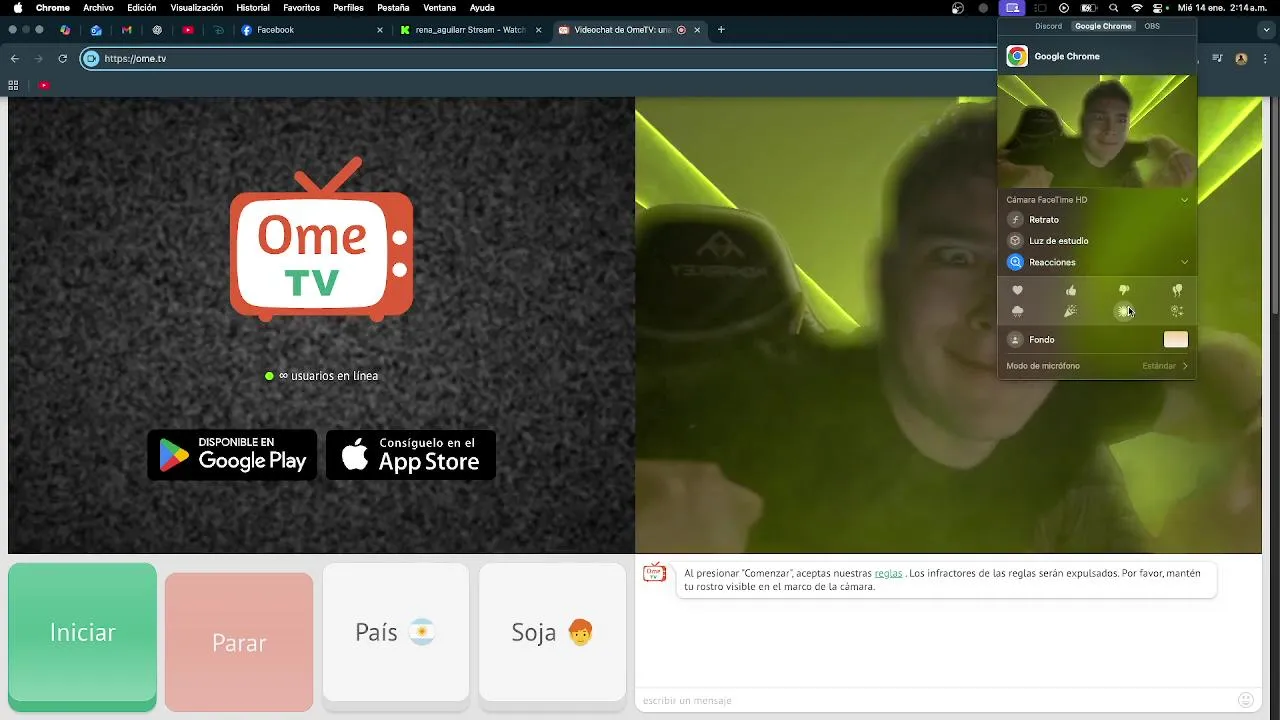Open the pinned Gmail tab
Screen dimensions: 1280x720
pyautogui.click(x=126, y=30)
